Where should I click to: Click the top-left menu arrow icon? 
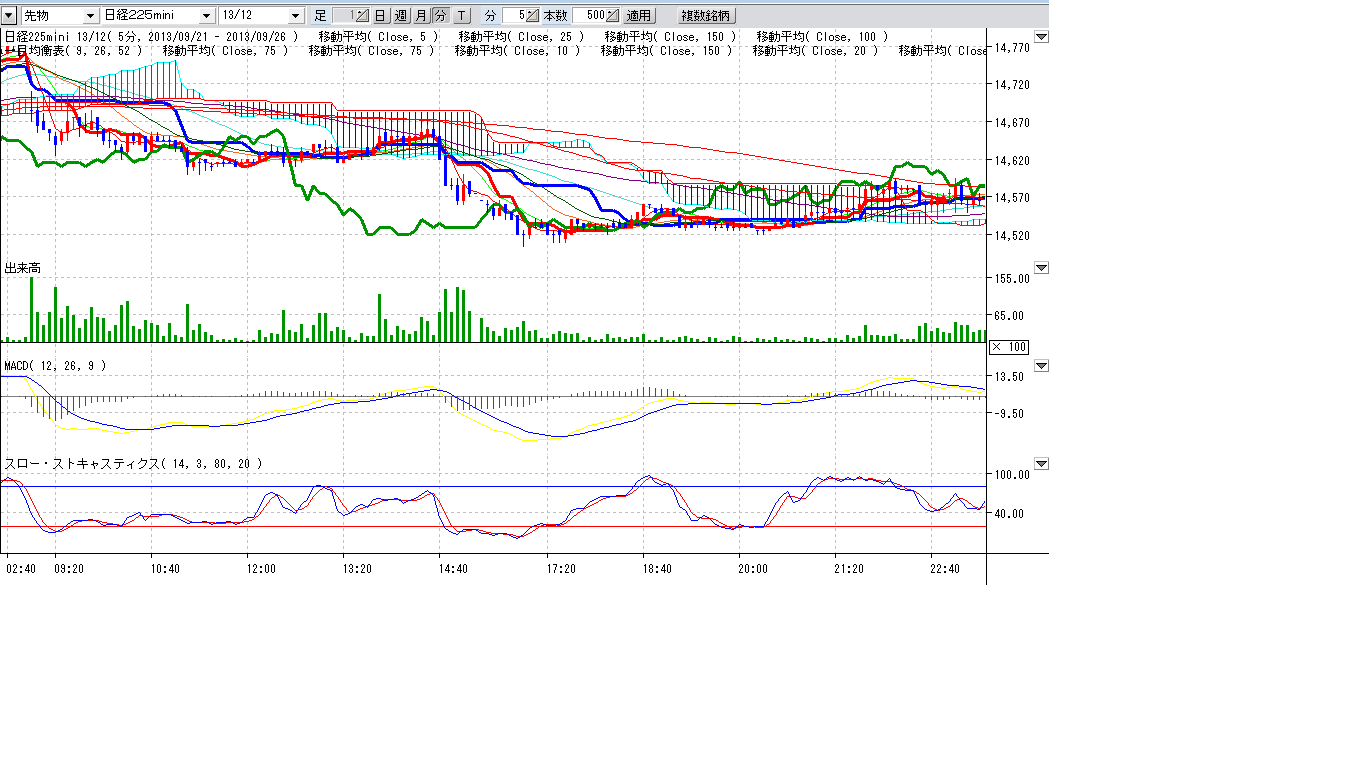pyautogui.click(x=9, y=16)
